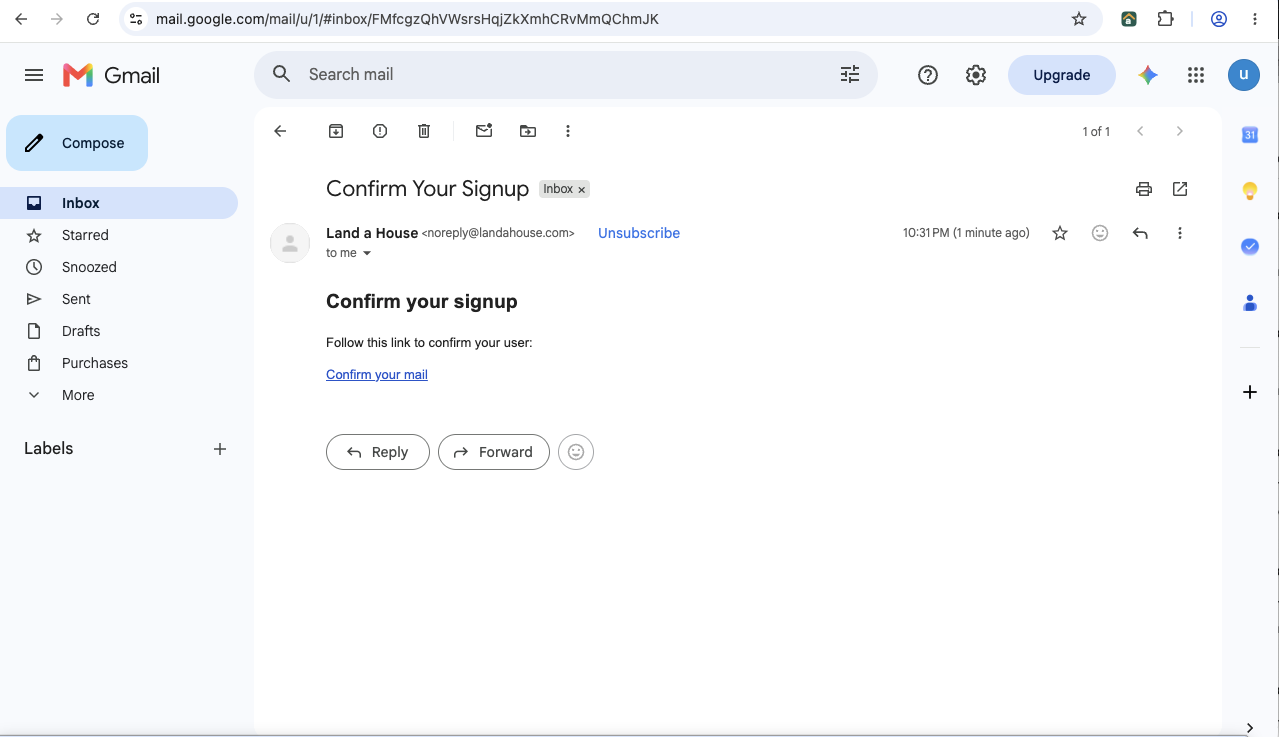Archive this email

coord(336,131)
